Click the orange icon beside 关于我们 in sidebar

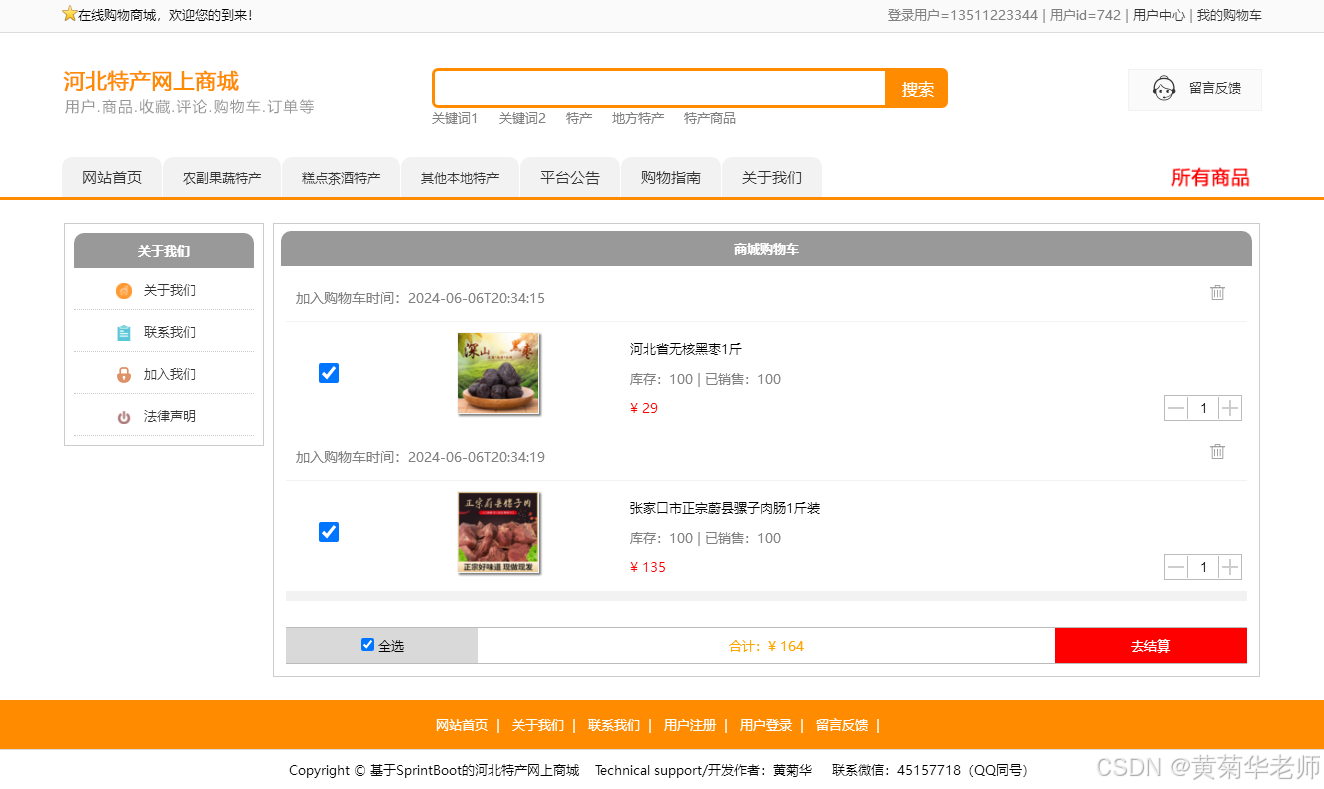coord(124,291)
